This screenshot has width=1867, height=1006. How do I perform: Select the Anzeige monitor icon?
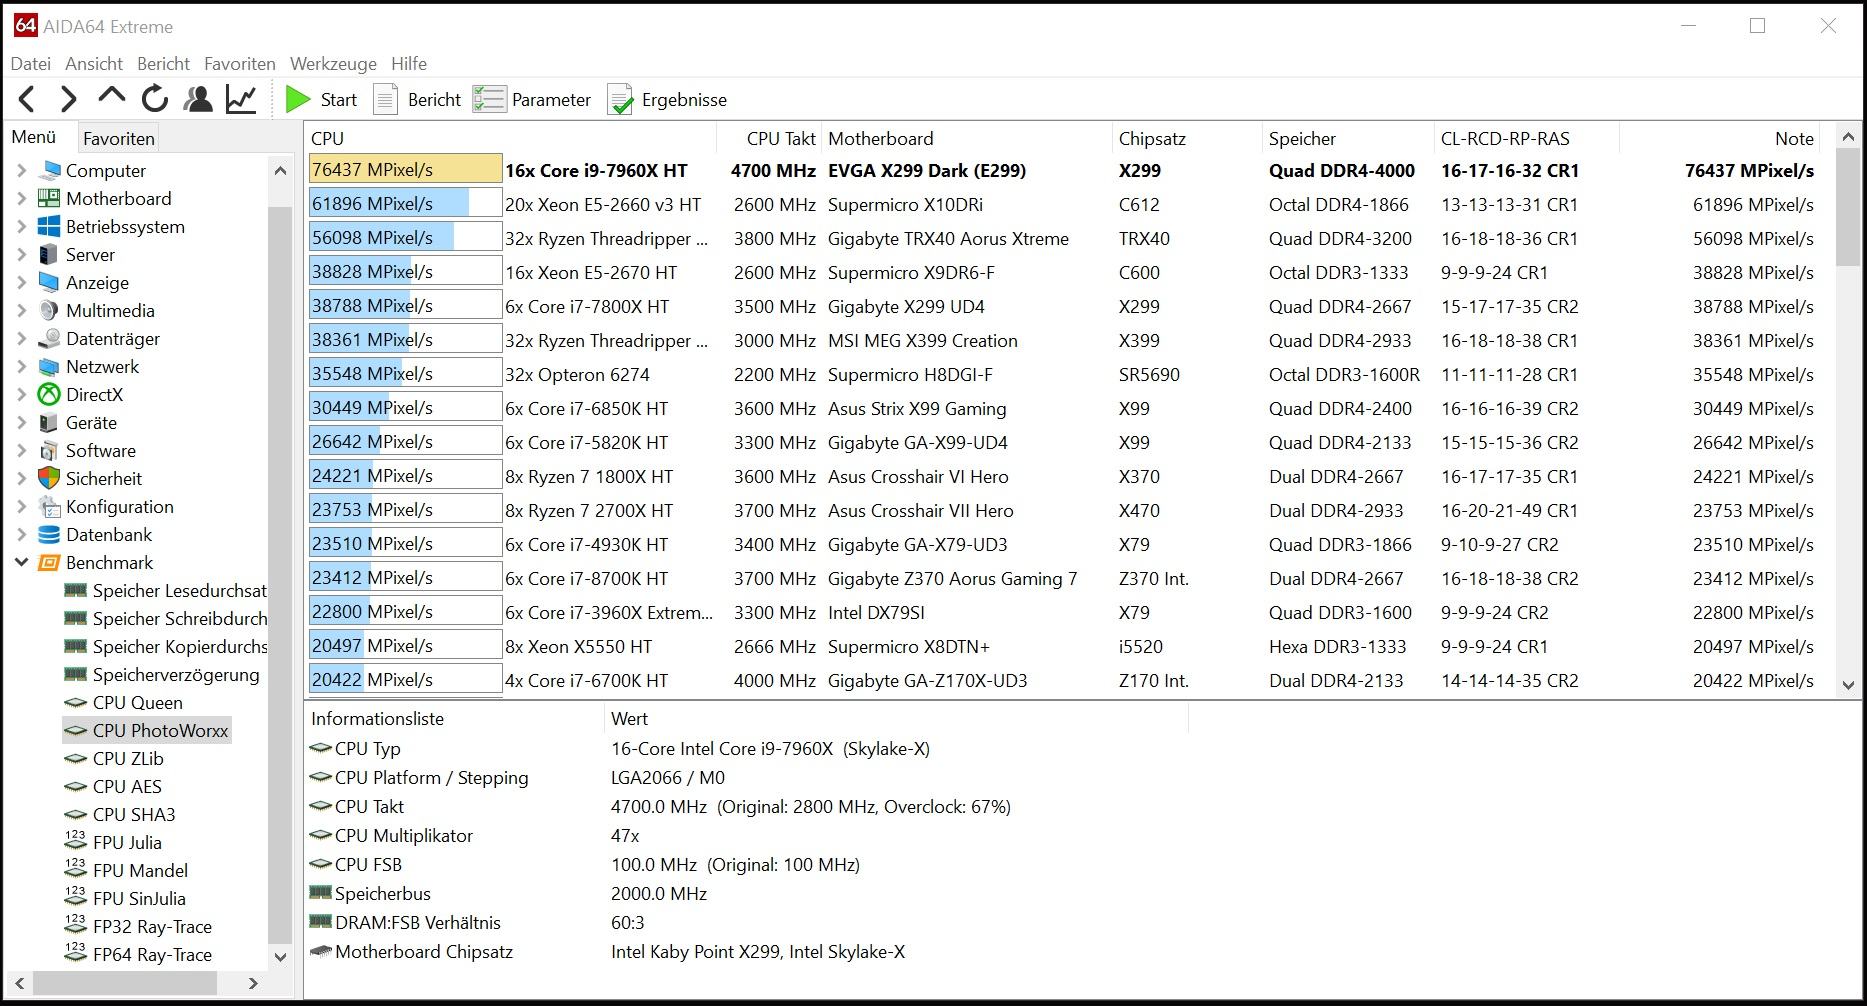pos(49,283)
